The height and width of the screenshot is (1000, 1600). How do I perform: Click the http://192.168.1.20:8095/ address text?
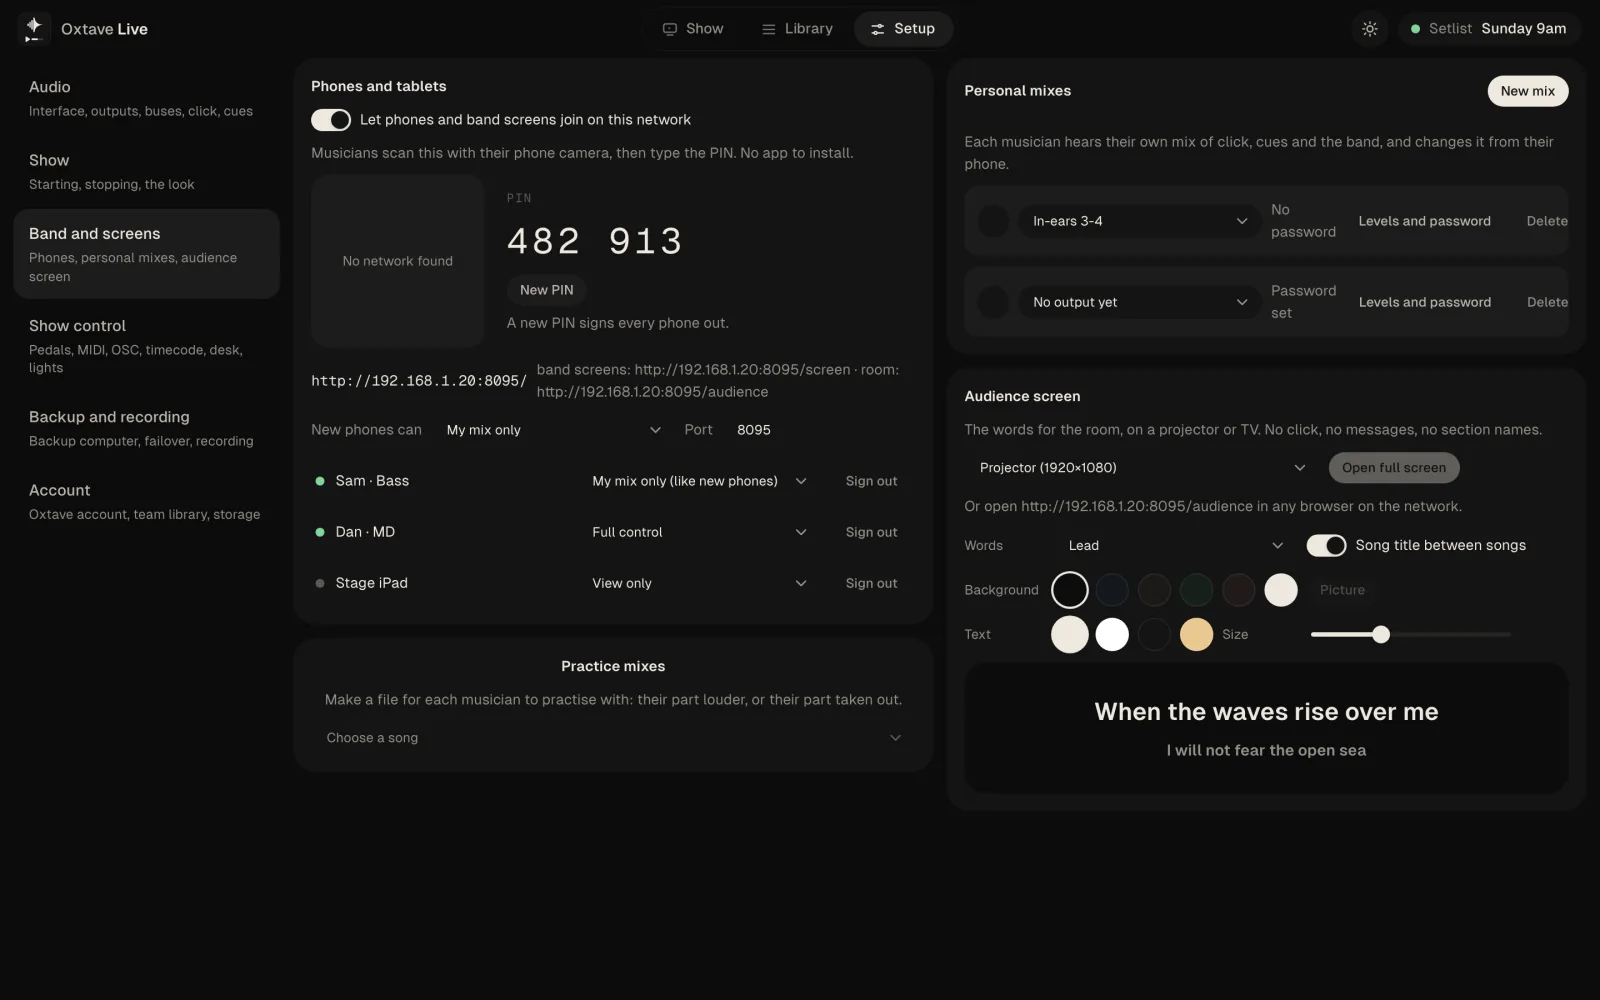(419, 381)
